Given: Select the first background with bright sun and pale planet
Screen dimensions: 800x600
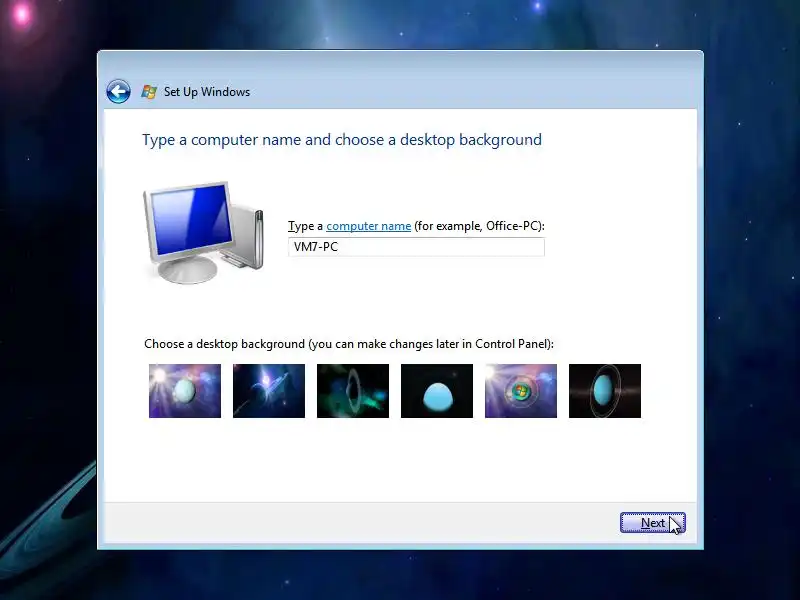Looking at the screenshot, I should coord(185,391).
